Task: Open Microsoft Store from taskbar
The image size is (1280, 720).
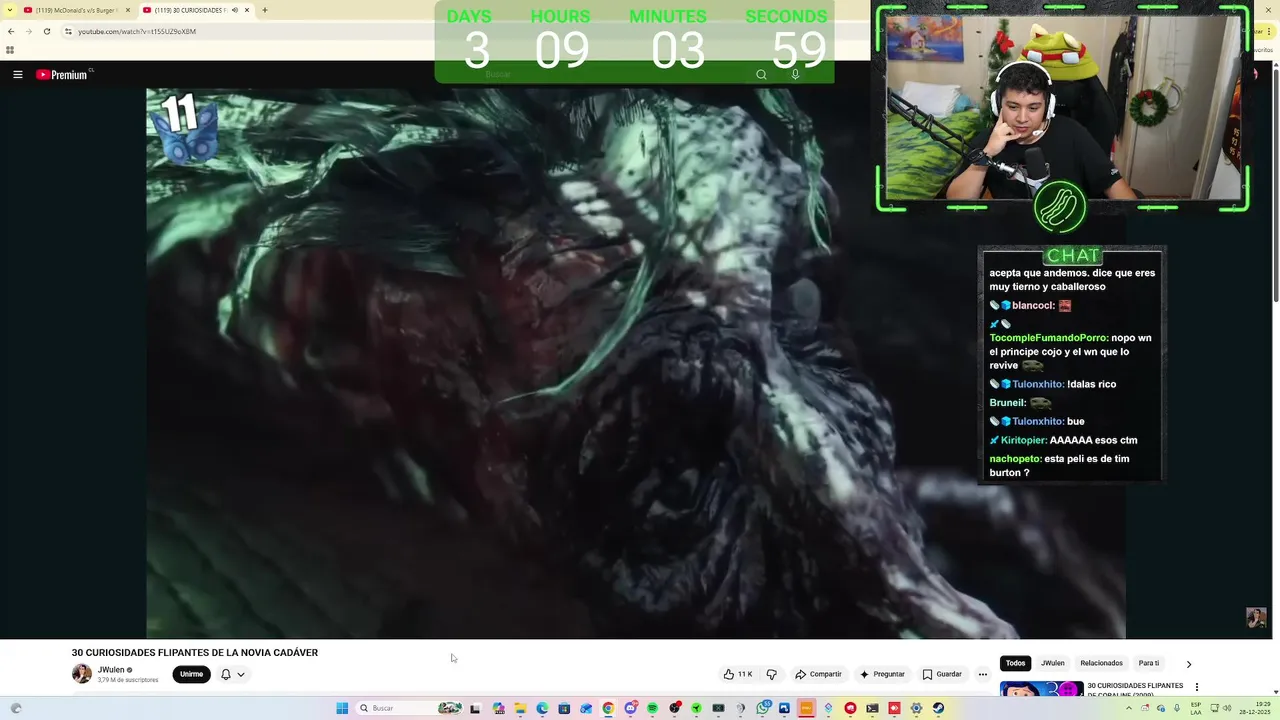Action: 564,708
